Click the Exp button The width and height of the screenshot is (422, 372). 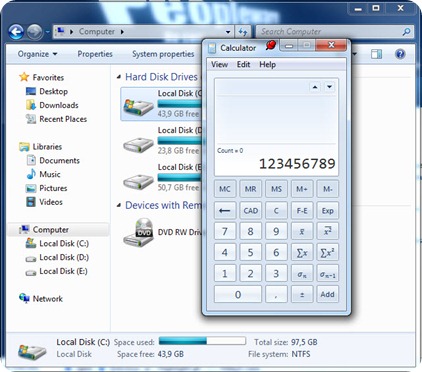click(x=327, y=210)
